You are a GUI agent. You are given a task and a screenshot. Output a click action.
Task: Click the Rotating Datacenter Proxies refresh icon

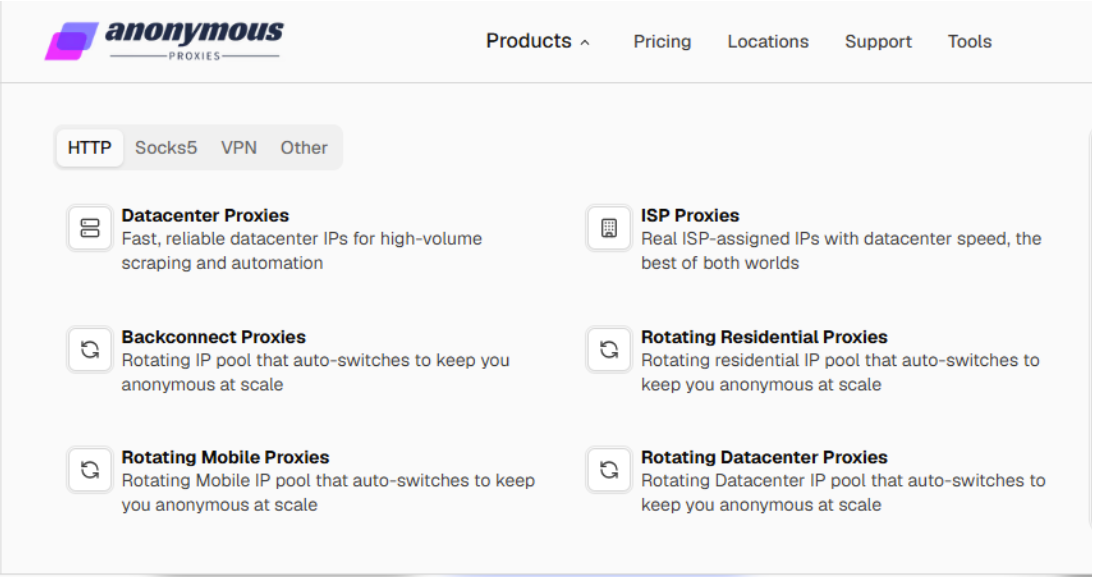(609, 470)
